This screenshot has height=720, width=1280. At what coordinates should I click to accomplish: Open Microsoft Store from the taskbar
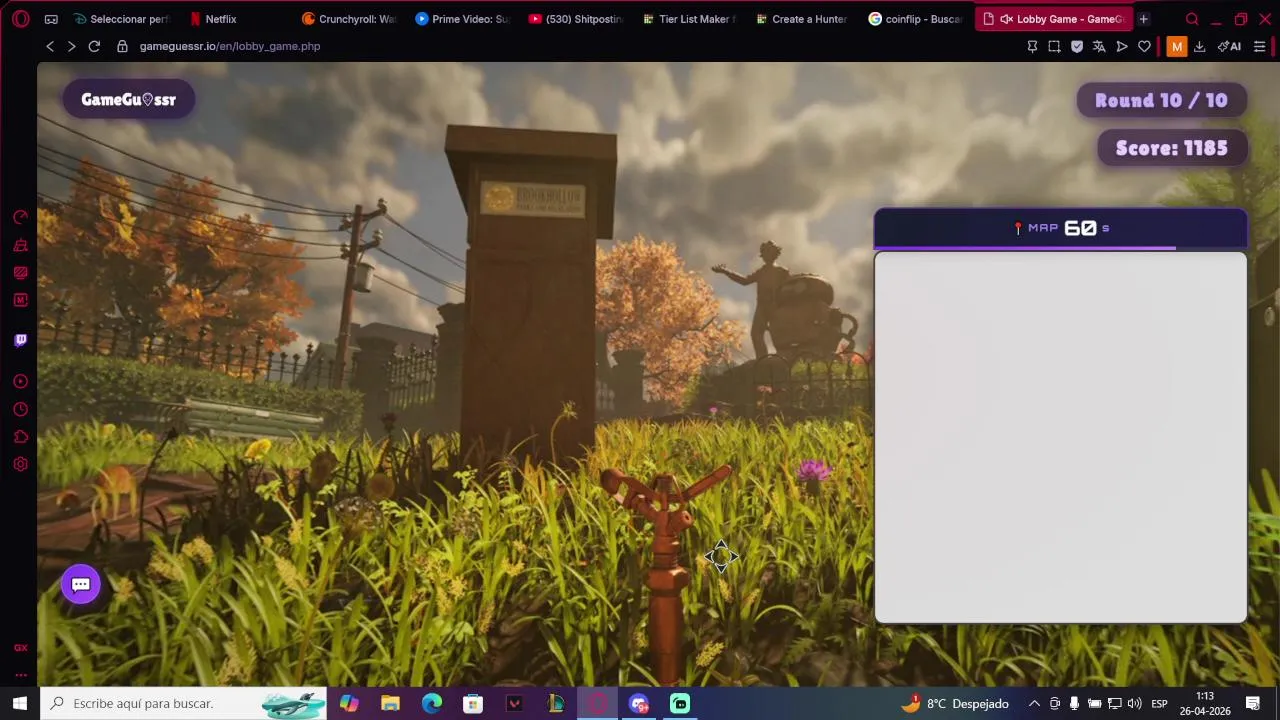[473, 703]
